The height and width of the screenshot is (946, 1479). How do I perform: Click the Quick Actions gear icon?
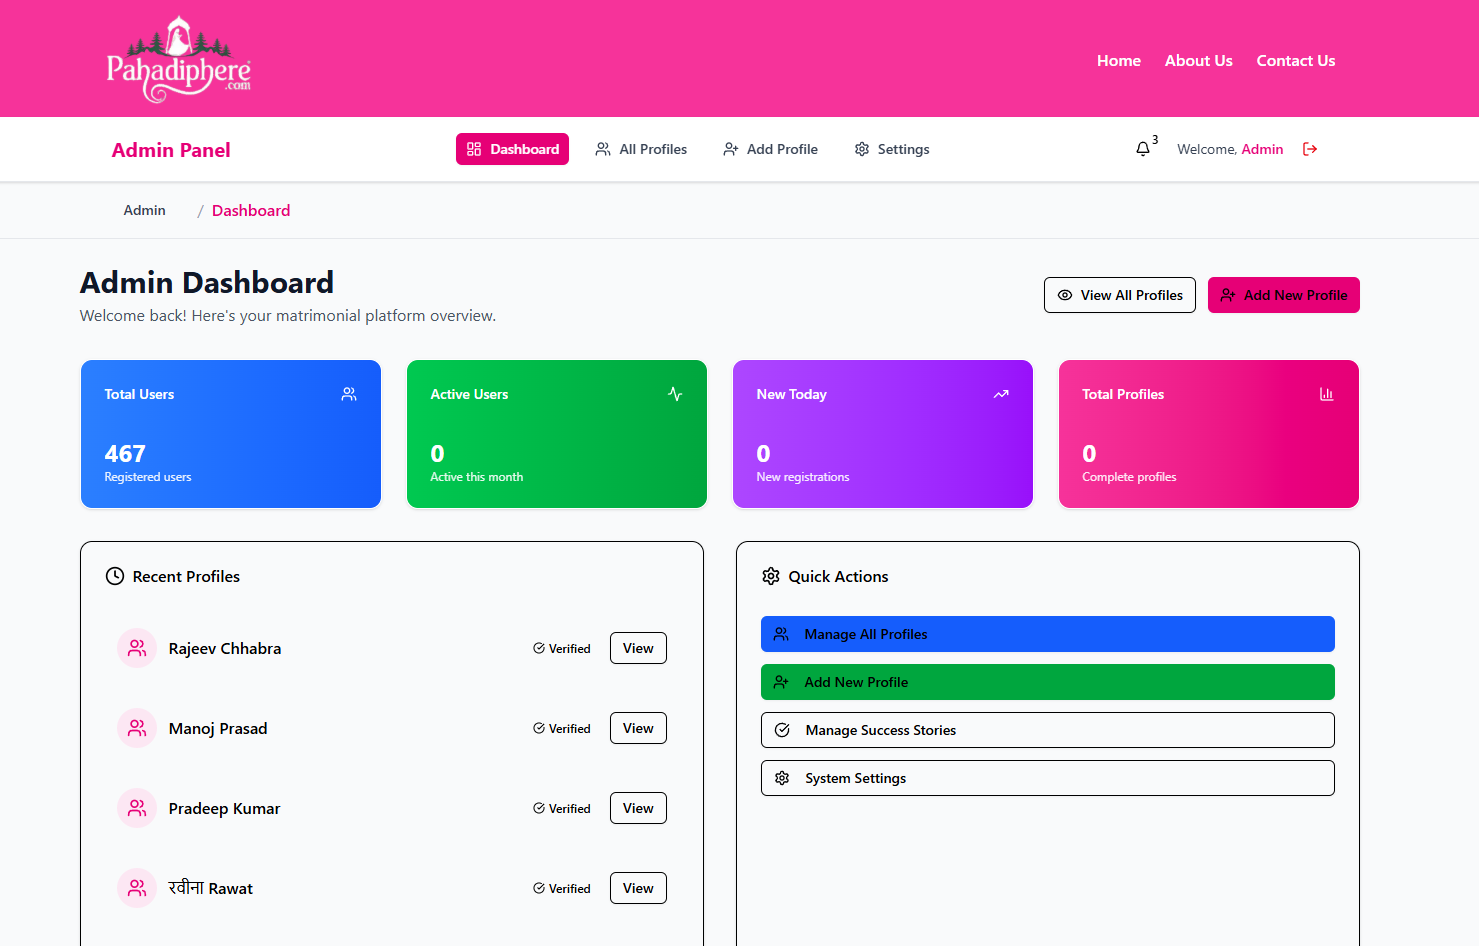[x=771, y=576]
